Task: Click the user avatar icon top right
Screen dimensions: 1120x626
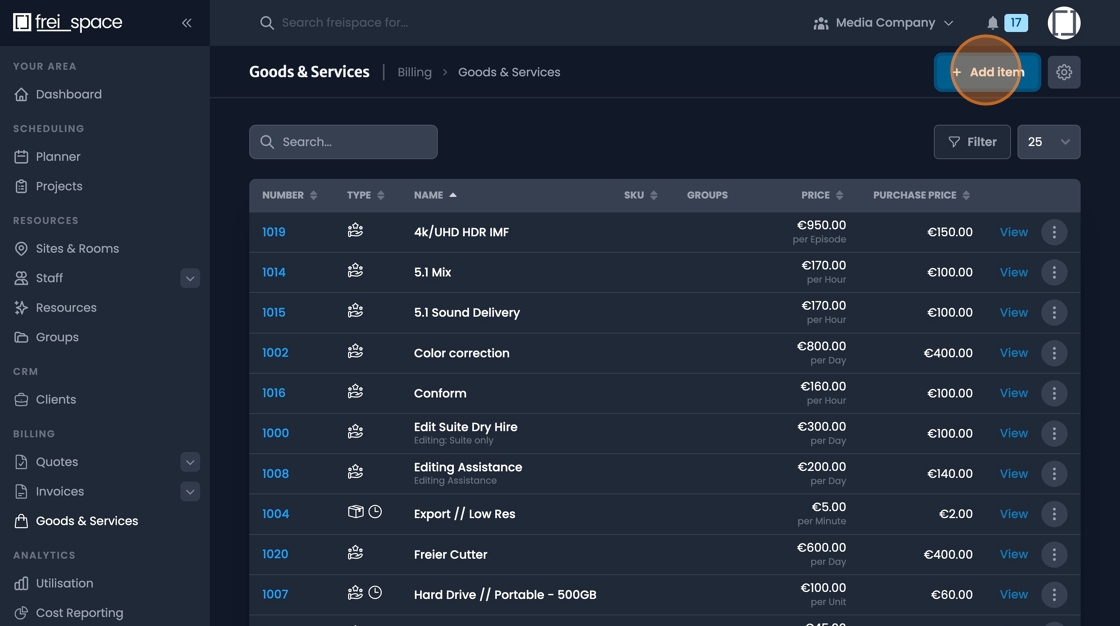Action: [1064, 22]
